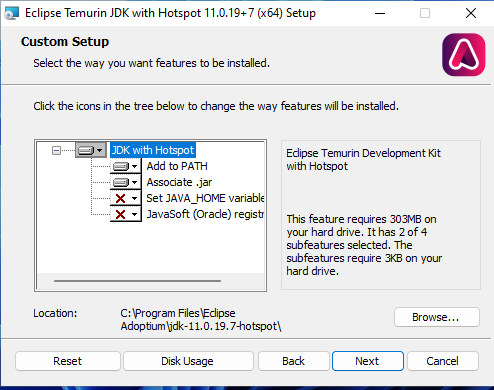Open install-state dropdown for Associate .jar
Screen dimensions: 494x390
(x=126, y=182)
